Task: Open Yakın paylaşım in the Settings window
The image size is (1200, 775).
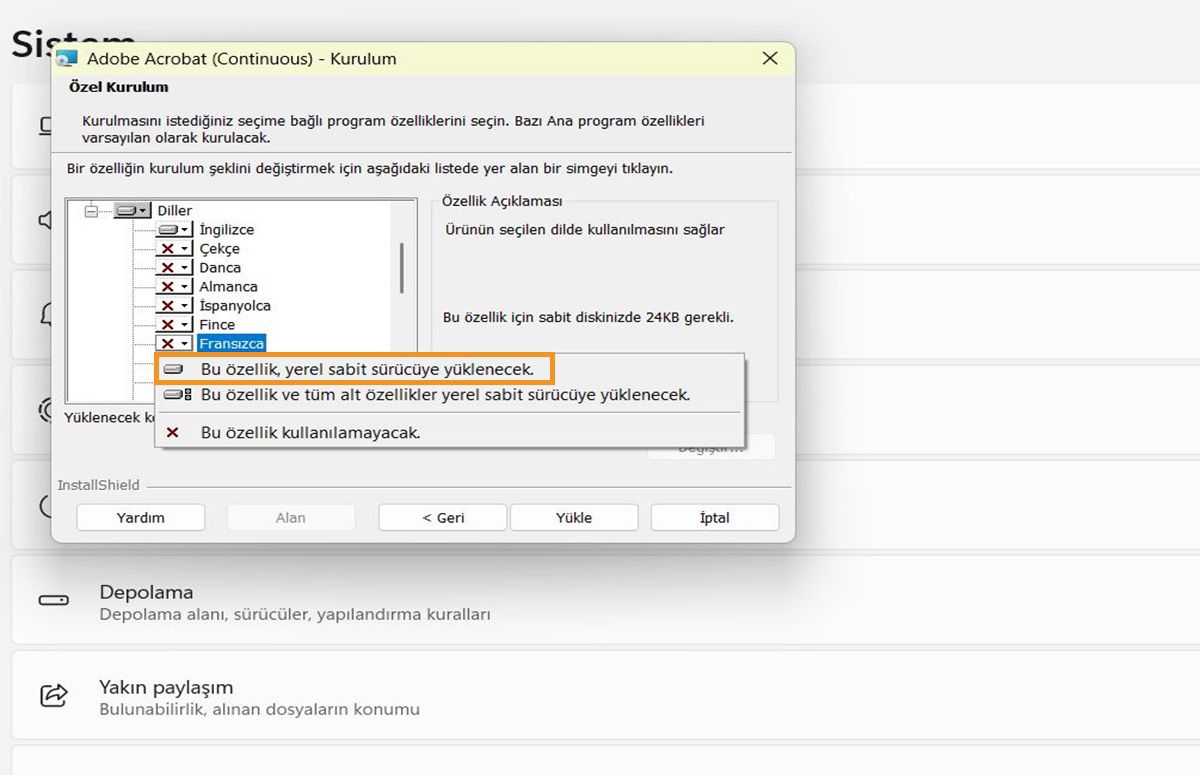Action: pyautogui.click(x=606, y=697)
